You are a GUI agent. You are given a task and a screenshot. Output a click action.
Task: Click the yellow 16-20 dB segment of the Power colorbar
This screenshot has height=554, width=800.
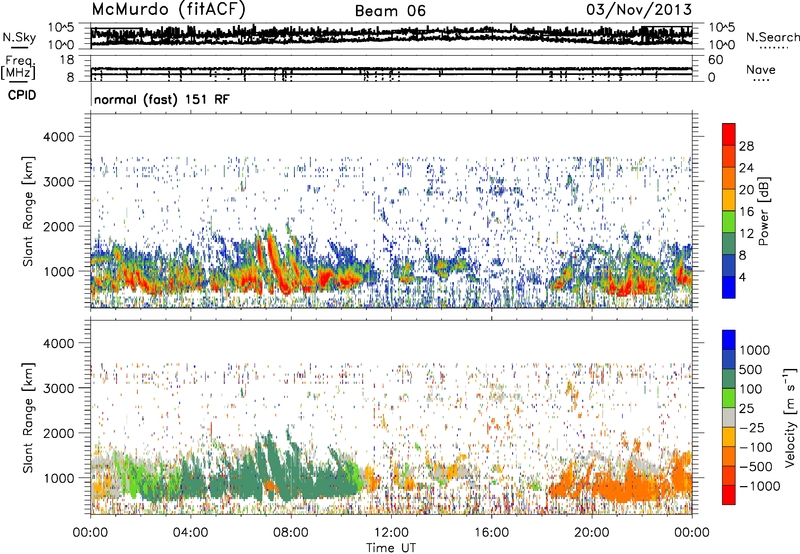click(729, 200)
